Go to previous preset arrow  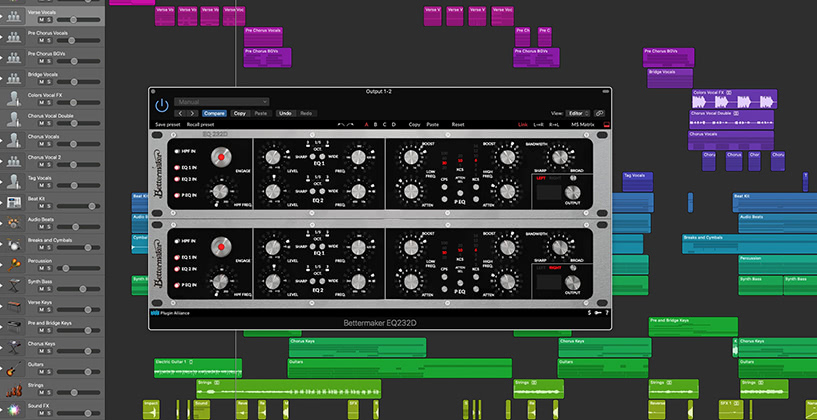[180, 113]
